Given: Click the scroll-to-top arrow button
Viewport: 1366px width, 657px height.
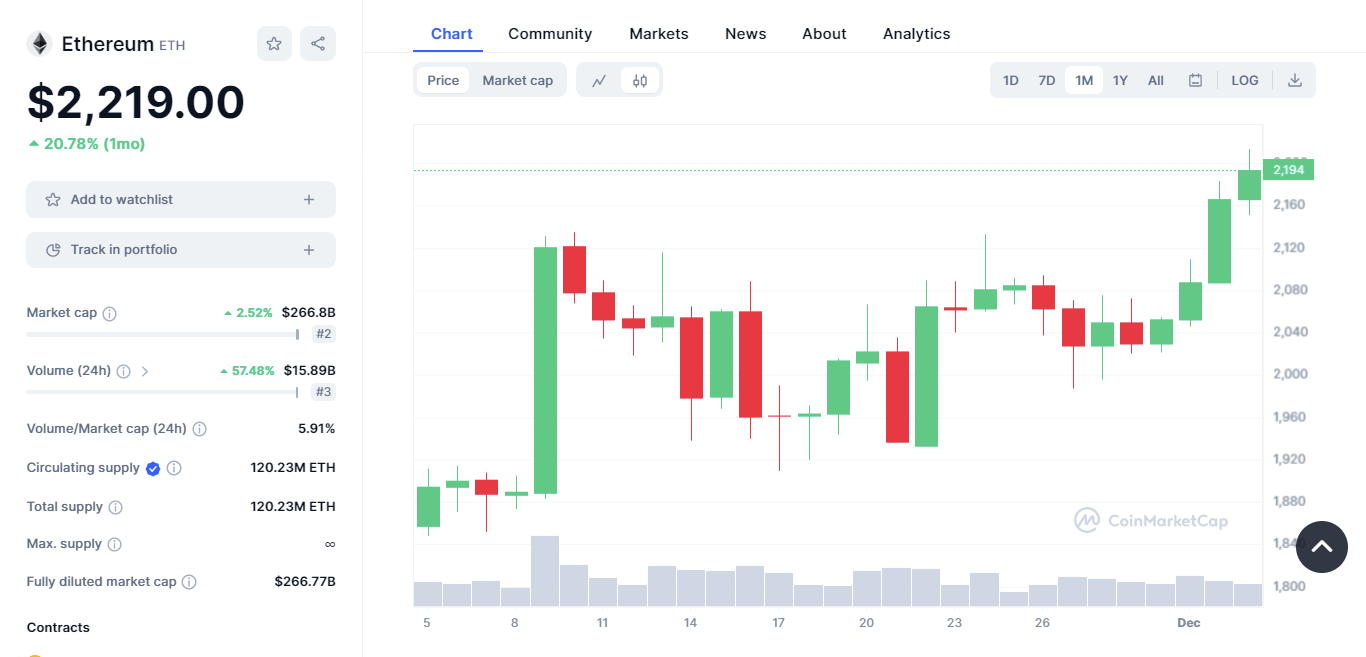Looking at the screenshot, I should [x=1322, y=547].
